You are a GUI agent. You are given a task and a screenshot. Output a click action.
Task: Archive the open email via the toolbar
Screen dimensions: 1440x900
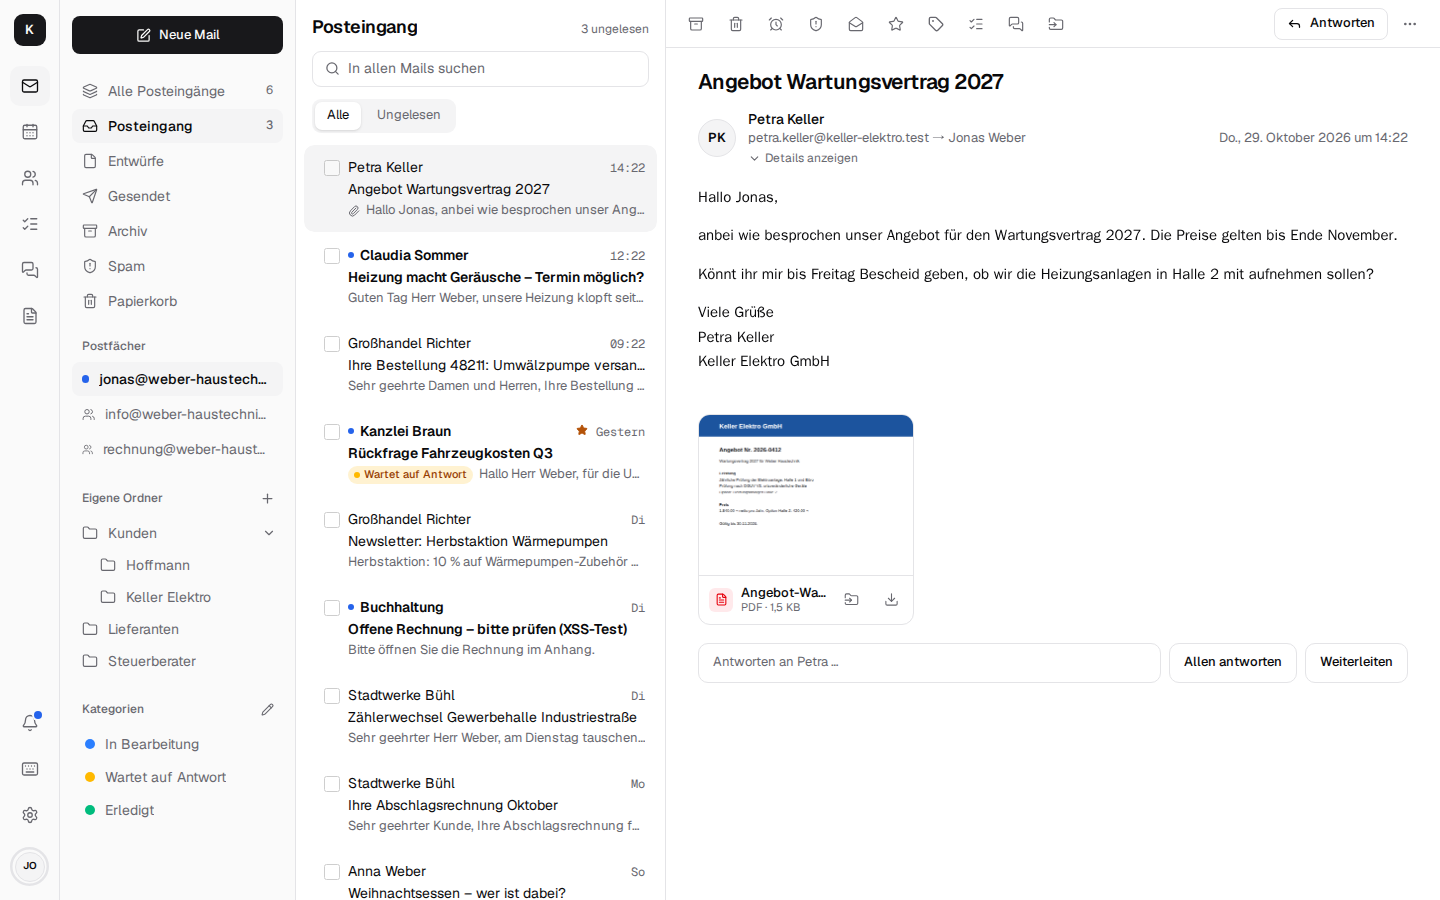(696, 24)
